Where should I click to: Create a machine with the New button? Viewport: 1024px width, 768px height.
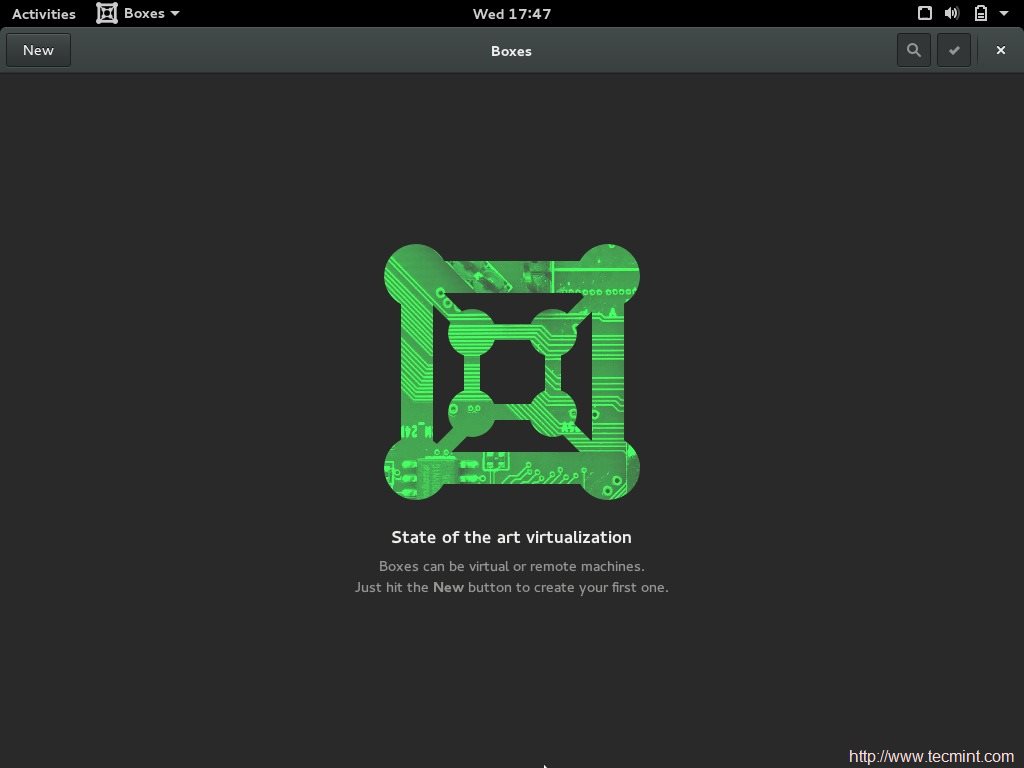[38, 50]
